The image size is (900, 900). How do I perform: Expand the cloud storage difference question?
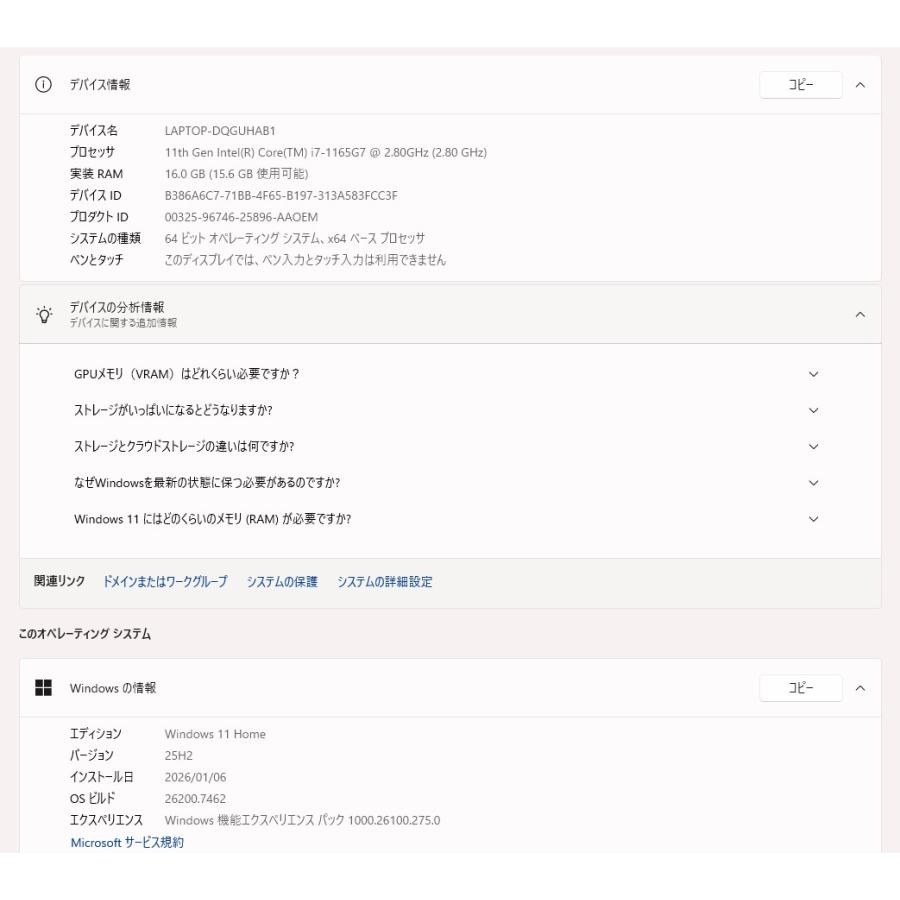815,446
